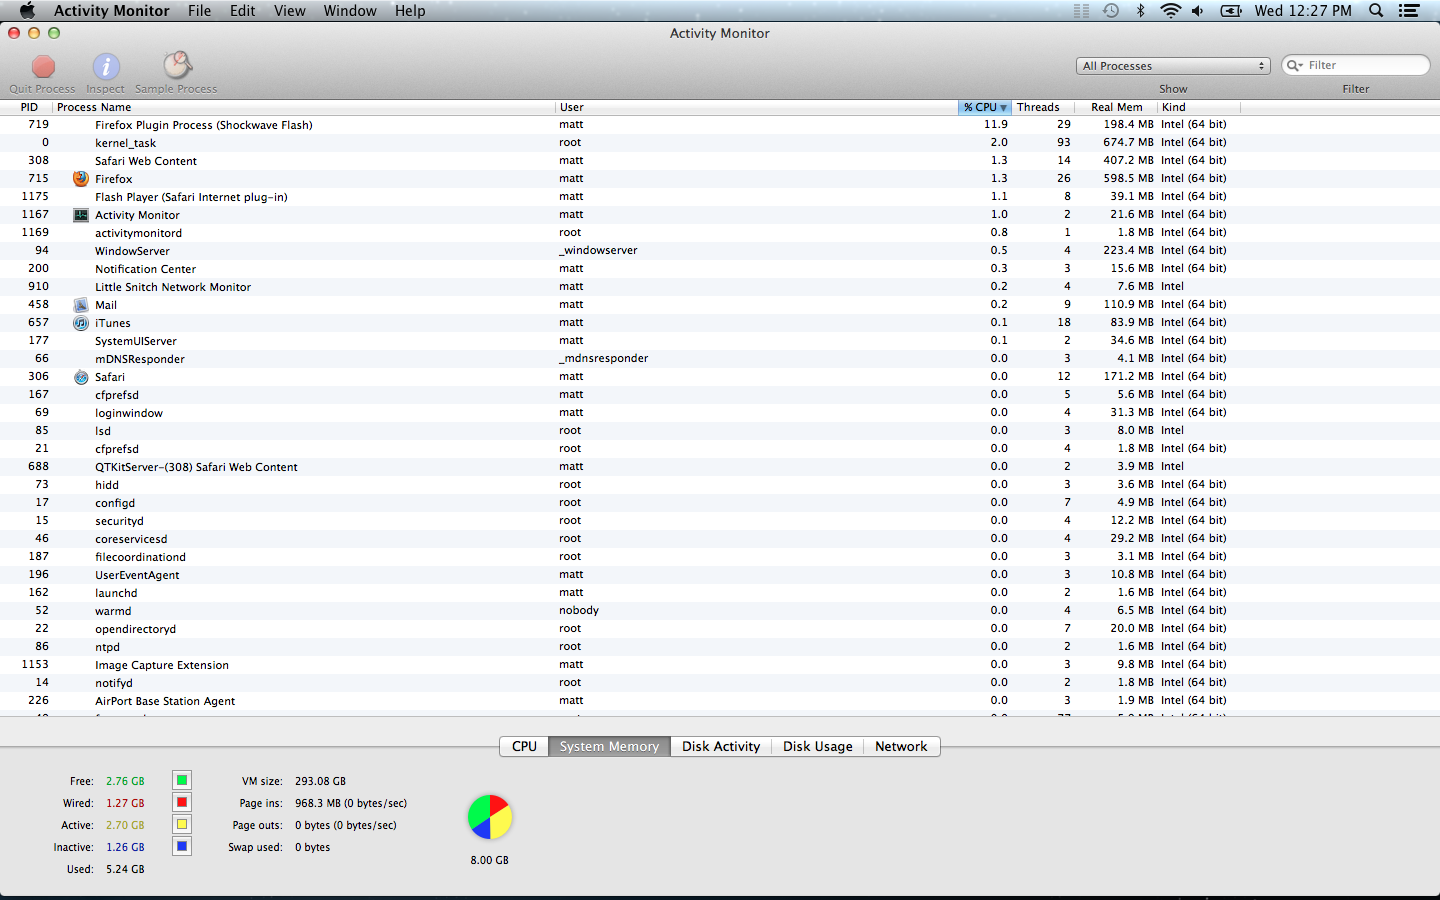Select the UserEventAgent process row

point(720,575)
